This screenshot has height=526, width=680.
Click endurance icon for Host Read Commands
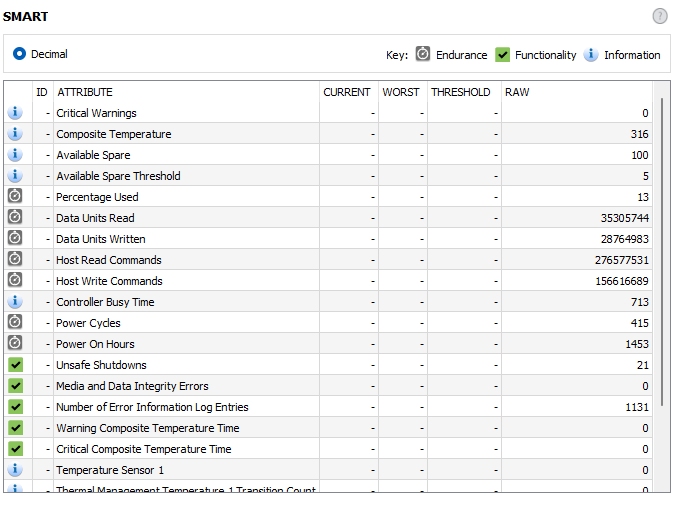[x=15, y=259]
